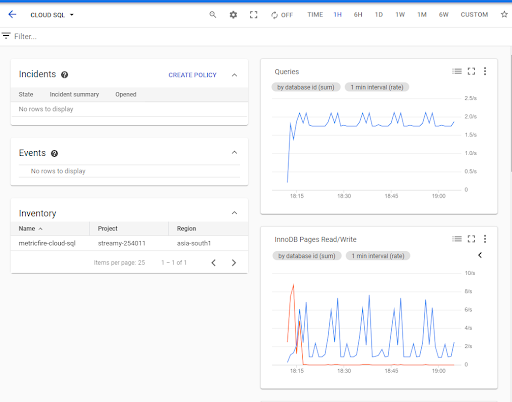Select the 6H time range
Viewport: 512px width, 402px height.
coord(358,15)
